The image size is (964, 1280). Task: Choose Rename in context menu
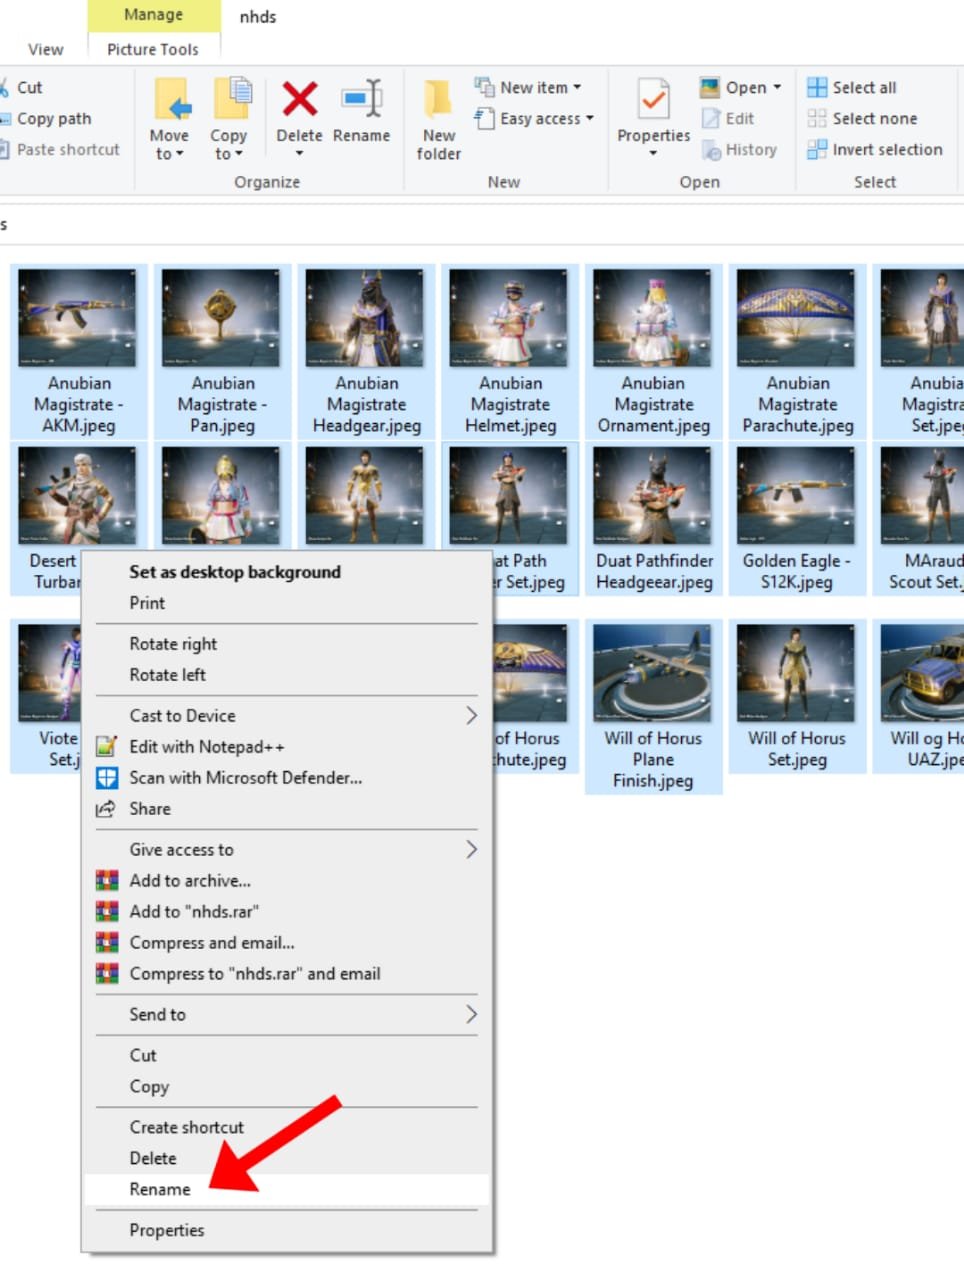click(x=286, y=1190)
